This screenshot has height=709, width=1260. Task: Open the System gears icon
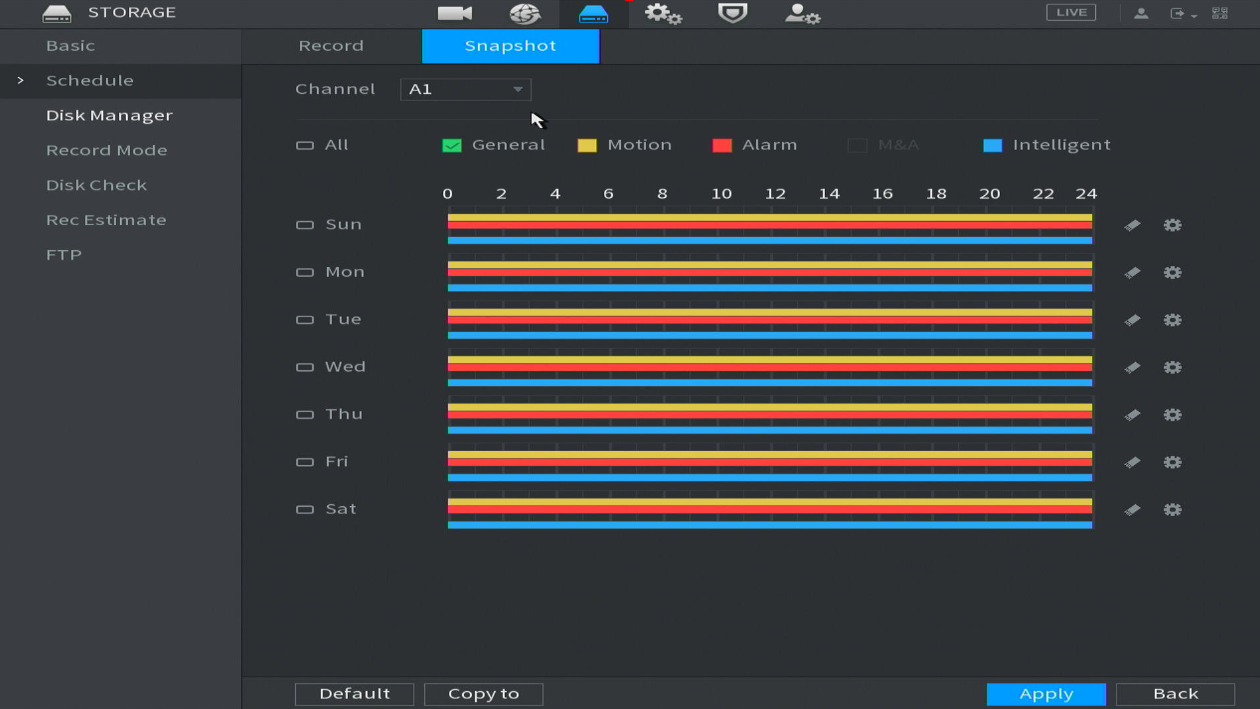pos(663,13)
